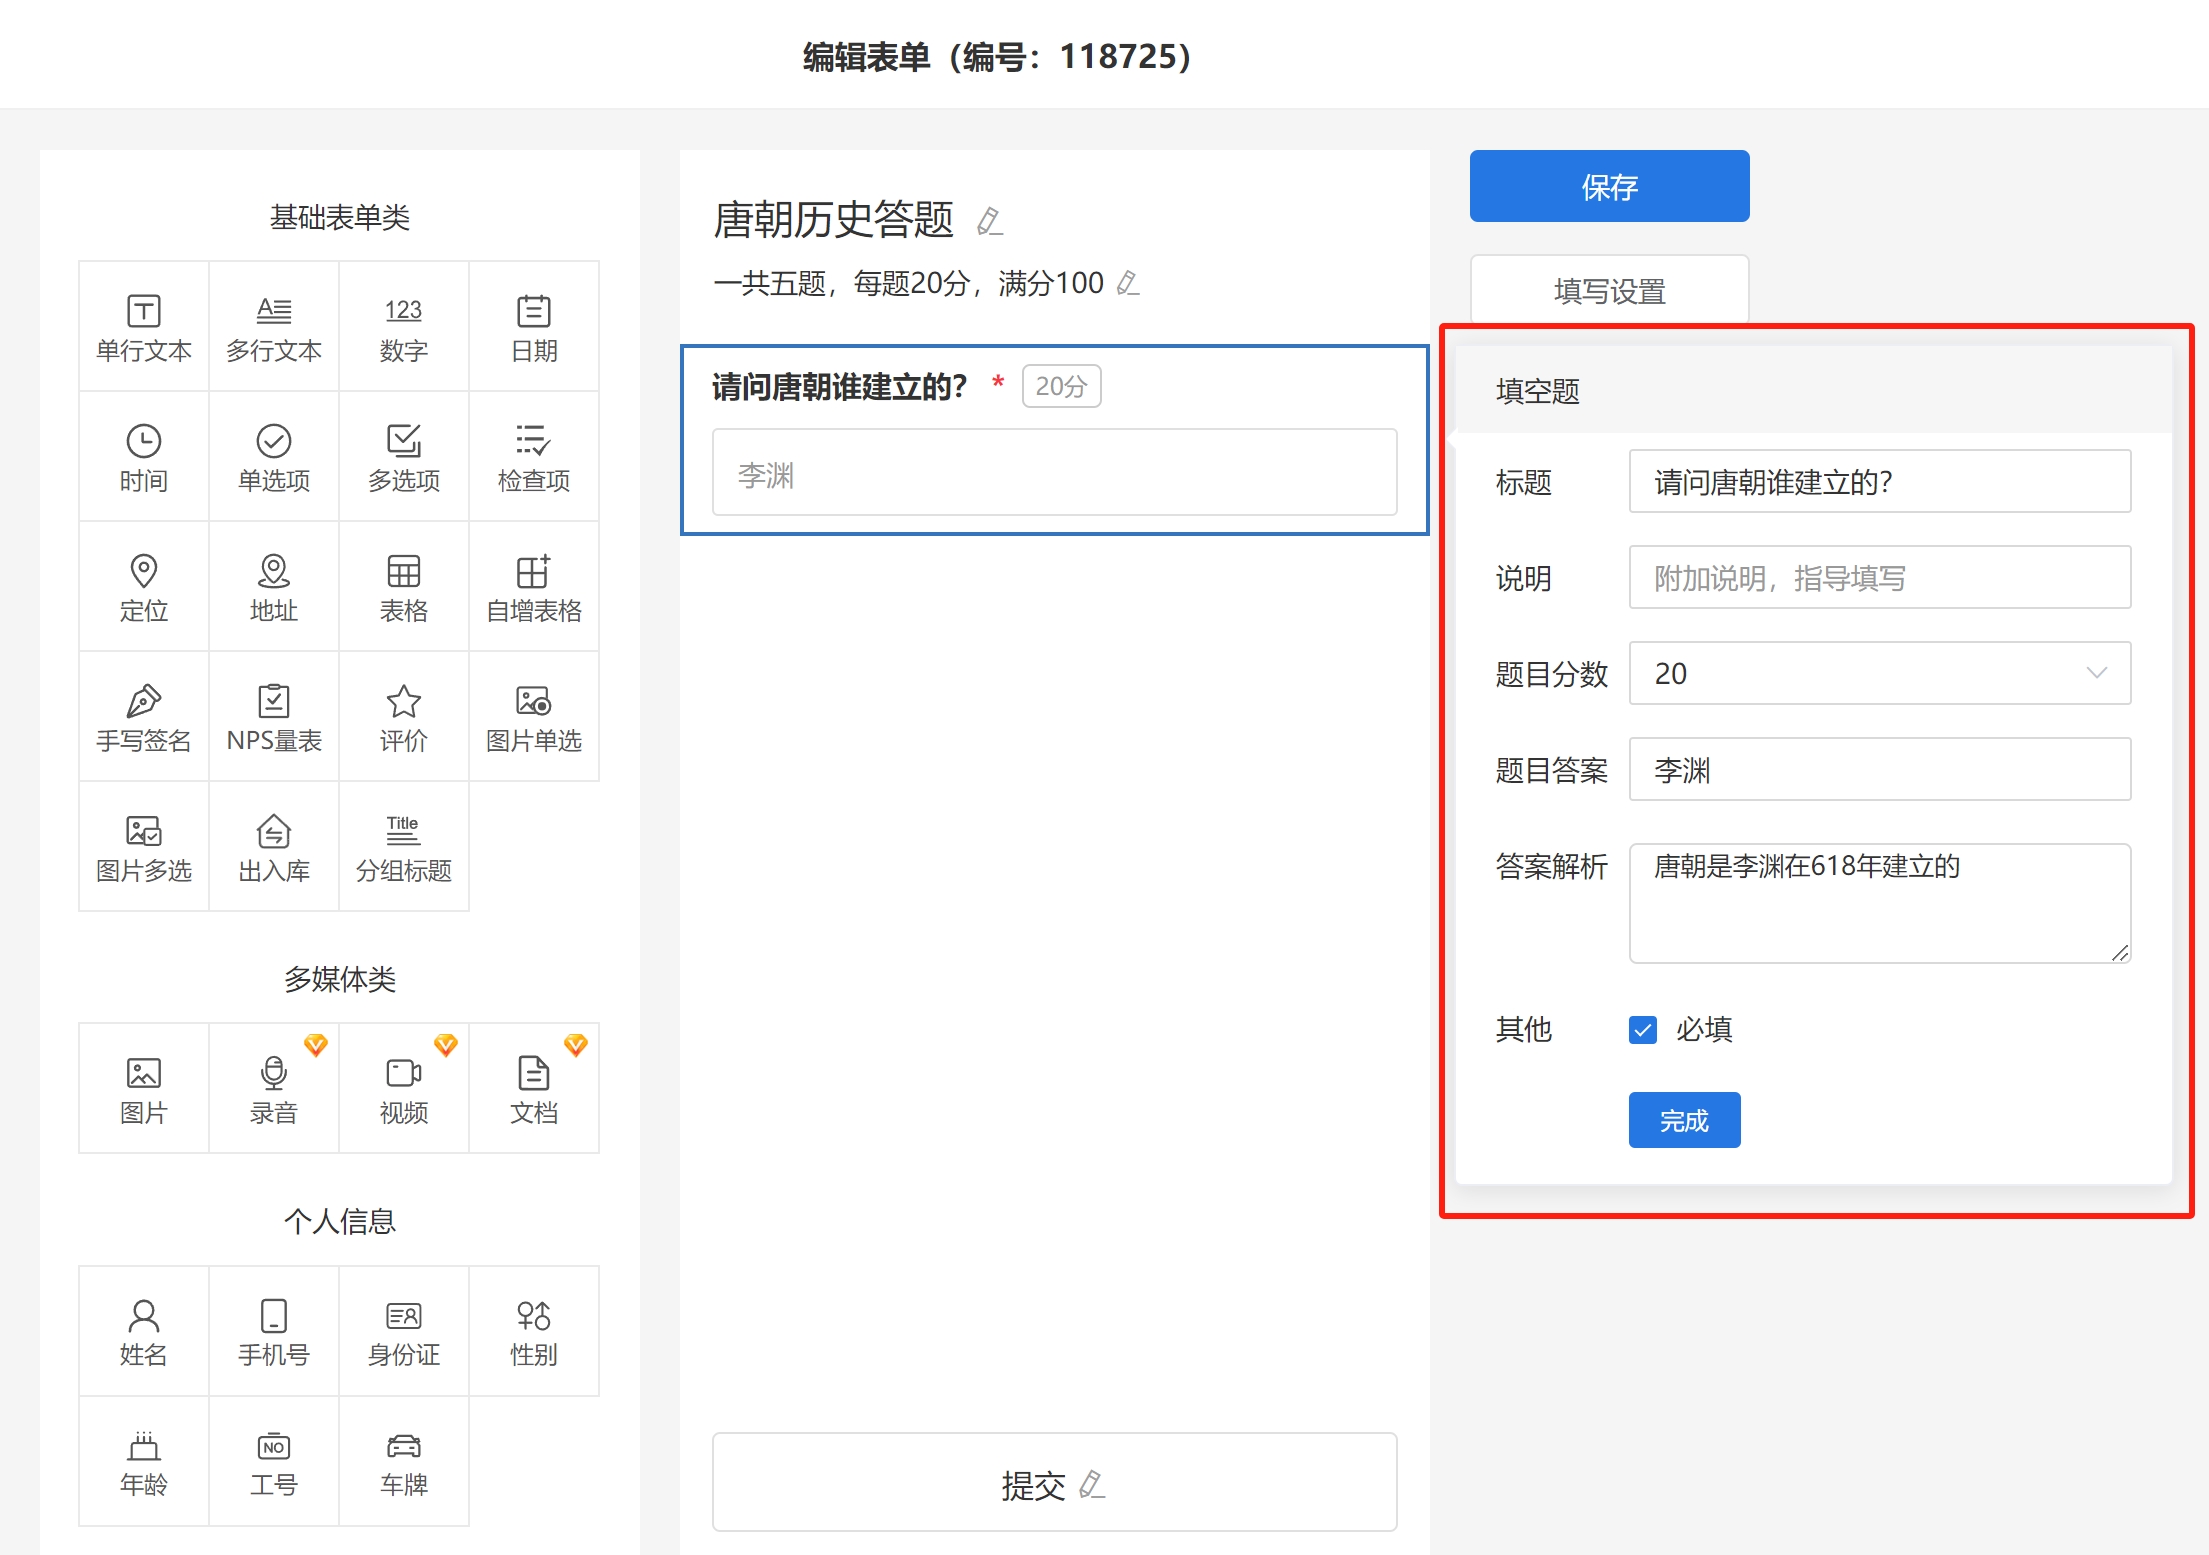Add a single-line text field
Viewport: 2209px width, 1555px height.
point(144,327)
